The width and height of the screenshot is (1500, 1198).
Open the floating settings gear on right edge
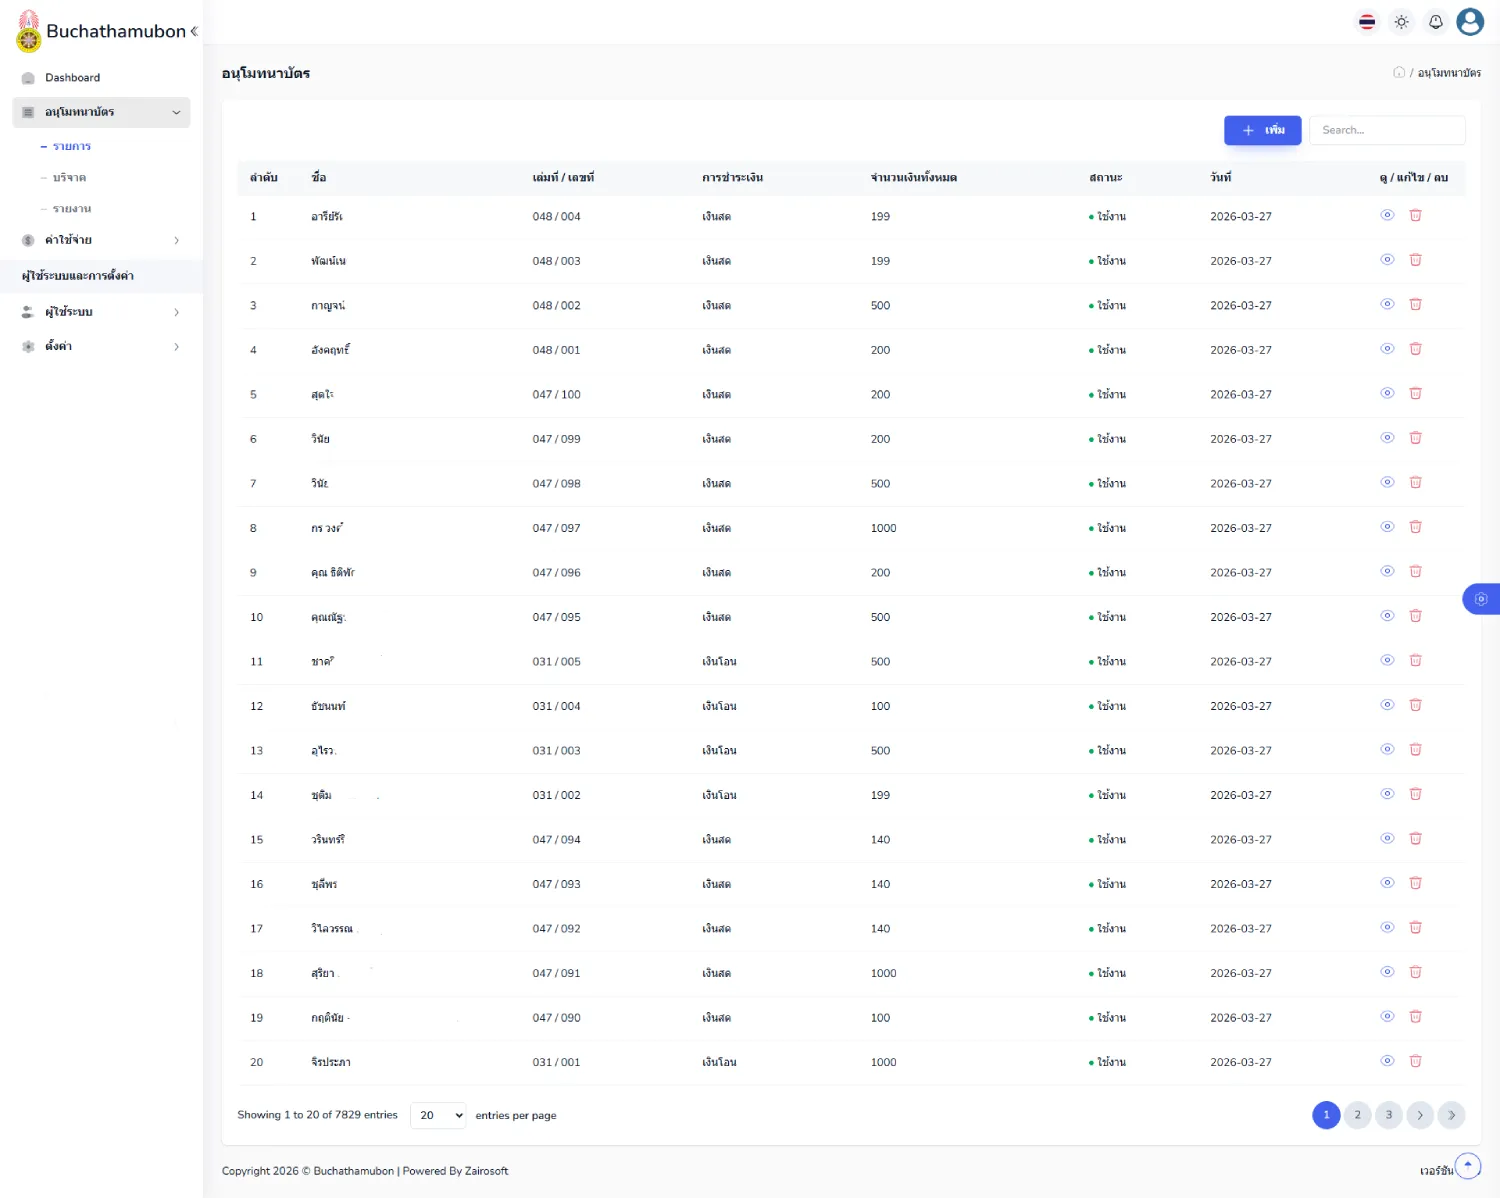click(1481, 599)
